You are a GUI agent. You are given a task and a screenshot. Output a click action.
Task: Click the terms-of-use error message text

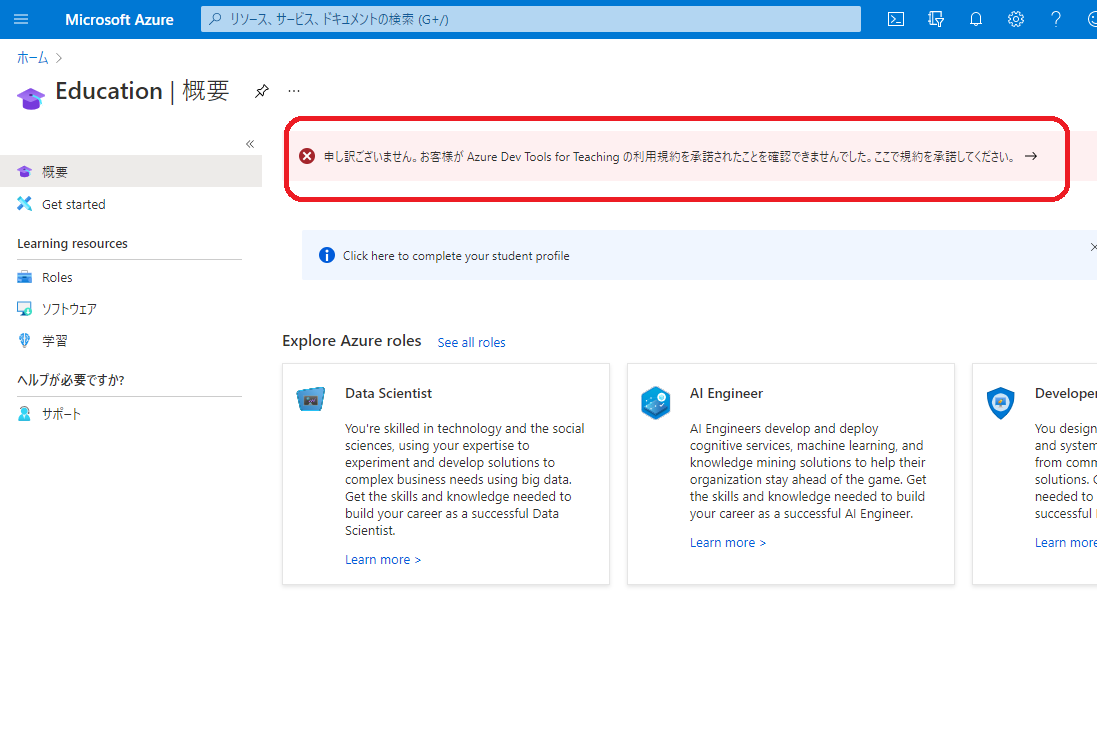coord(670,157)
